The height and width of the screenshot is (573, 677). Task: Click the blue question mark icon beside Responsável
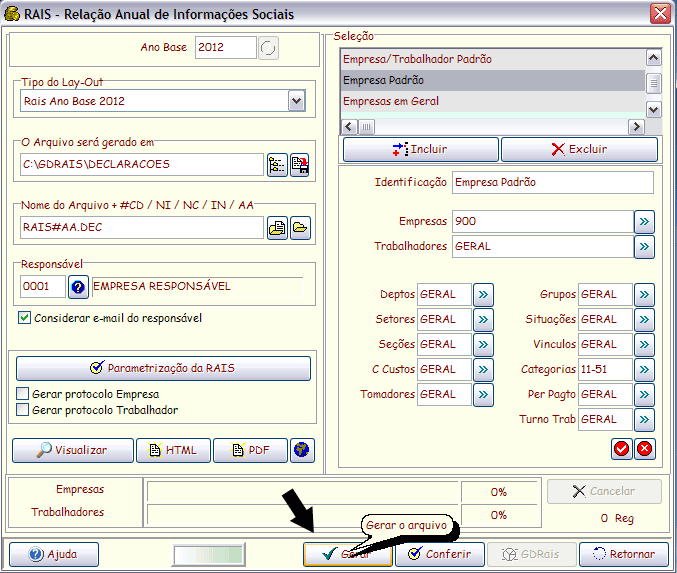[x=78, y=288]
